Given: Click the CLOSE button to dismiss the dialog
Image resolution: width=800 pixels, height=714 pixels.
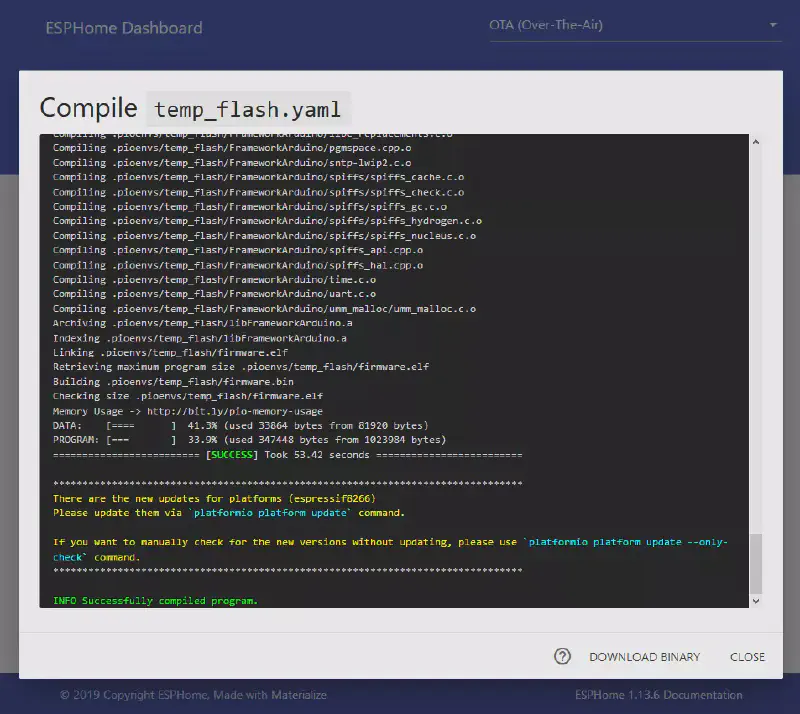Looking at the screenshot, I should (746, 657).
